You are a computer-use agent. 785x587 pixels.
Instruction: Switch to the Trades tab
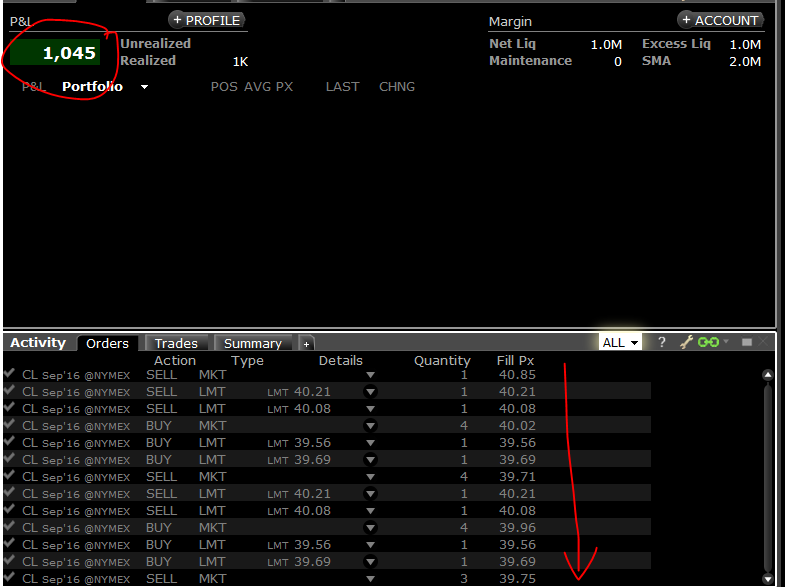click(176, 343)
